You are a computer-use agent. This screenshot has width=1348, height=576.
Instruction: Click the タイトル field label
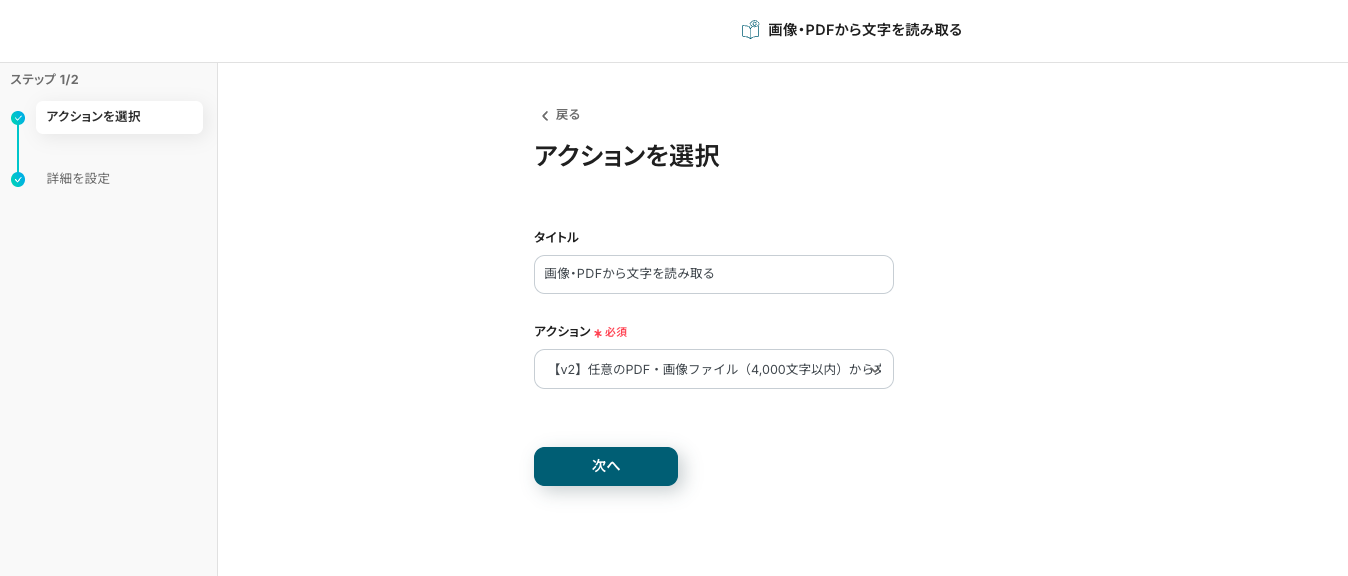pyautogui.click(x=556, y=238)
